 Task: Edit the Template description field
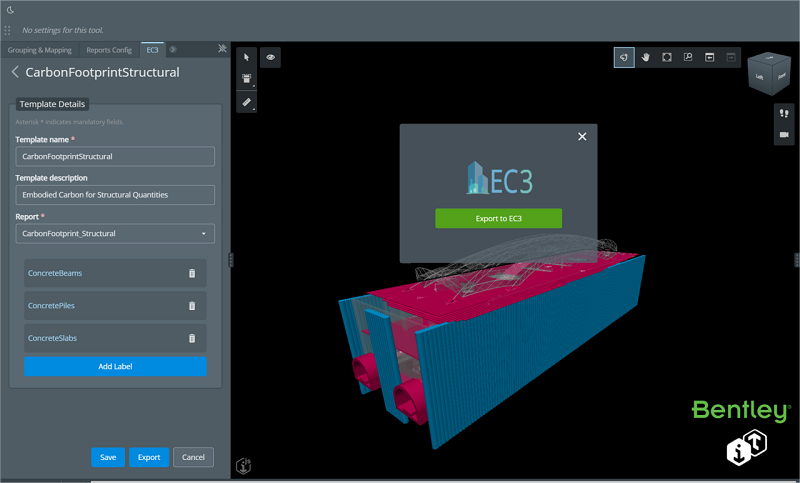pos(115,195)
